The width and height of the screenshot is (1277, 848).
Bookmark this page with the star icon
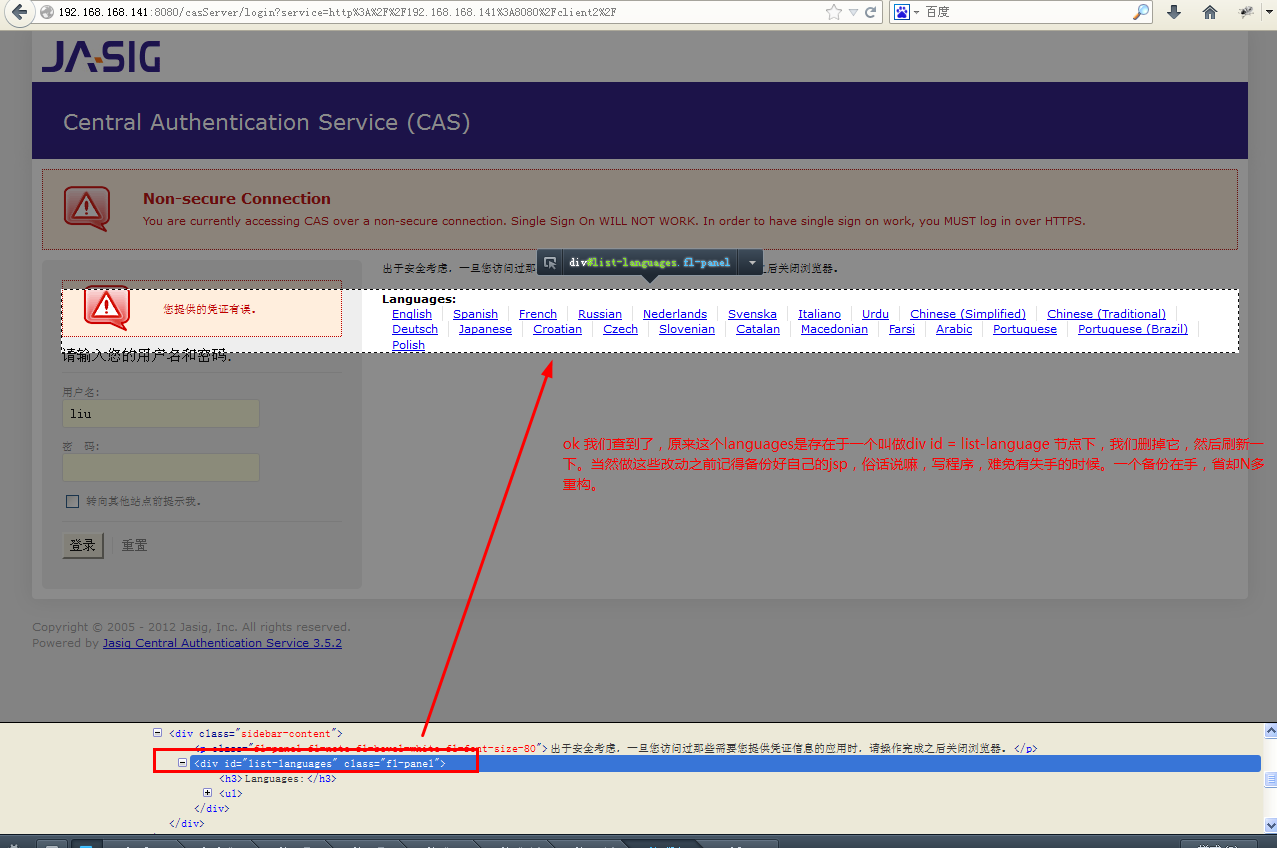pyautogui.click(x=834, y=12)
